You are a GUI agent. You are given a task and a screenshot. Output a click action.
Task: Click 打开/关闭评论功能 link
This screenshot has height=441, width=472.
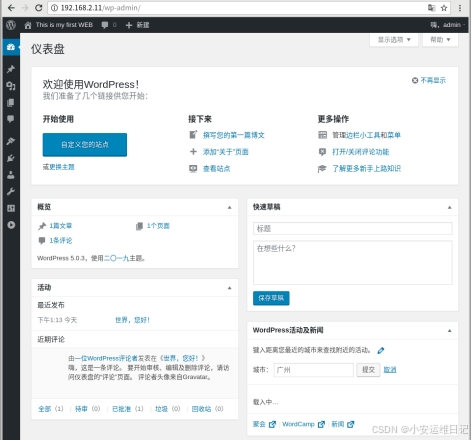coord(361,152)
